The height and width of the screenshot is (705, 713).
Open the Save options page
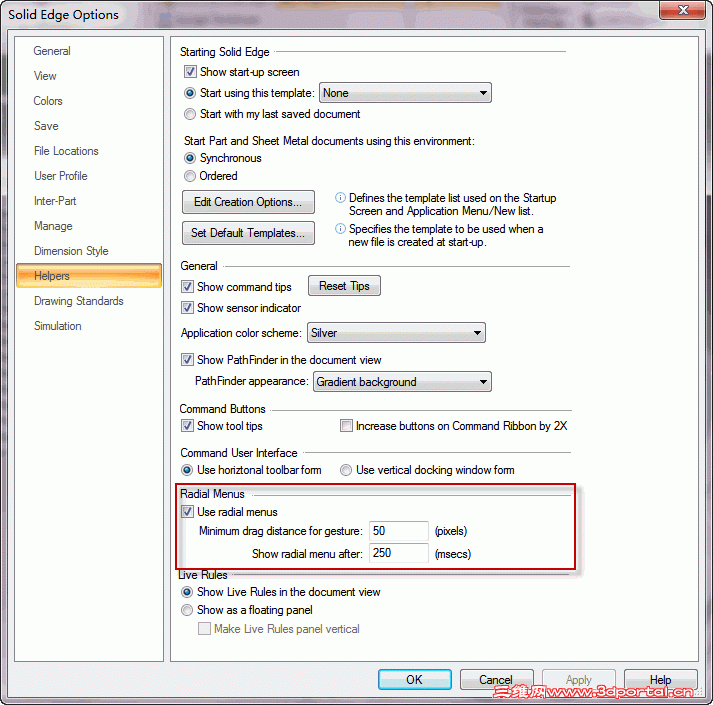[x=46, y=126]
